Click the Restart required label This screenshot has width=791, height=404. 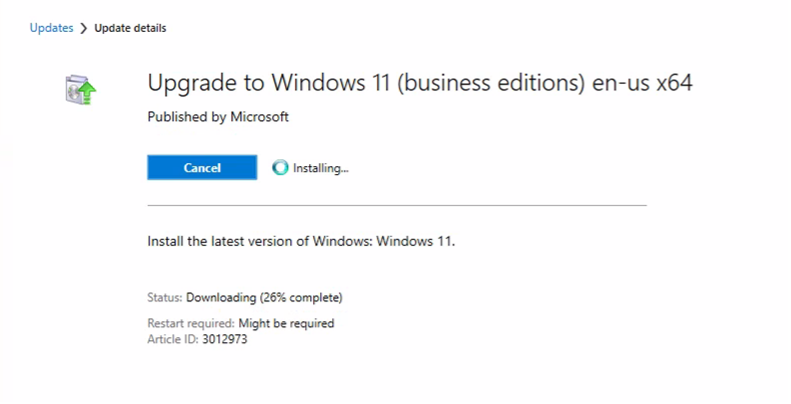point(191,323)
